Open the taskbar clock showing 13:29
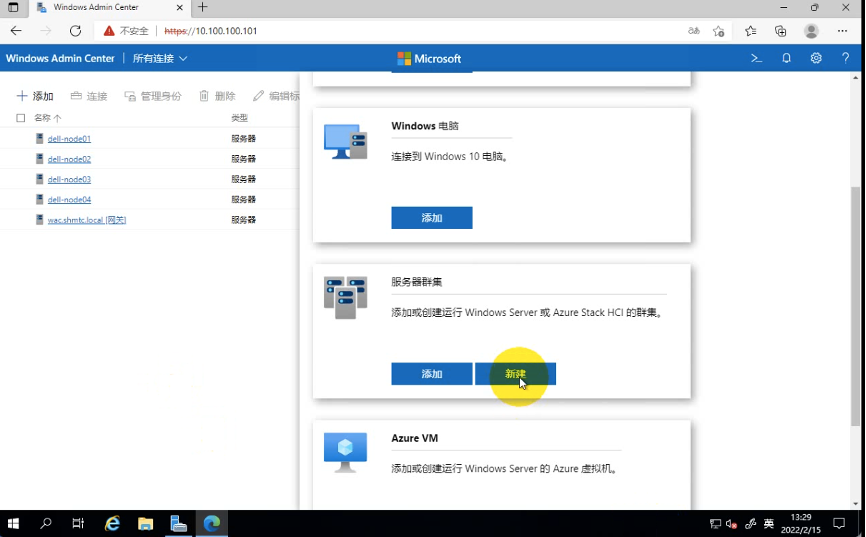 [801, 523]
